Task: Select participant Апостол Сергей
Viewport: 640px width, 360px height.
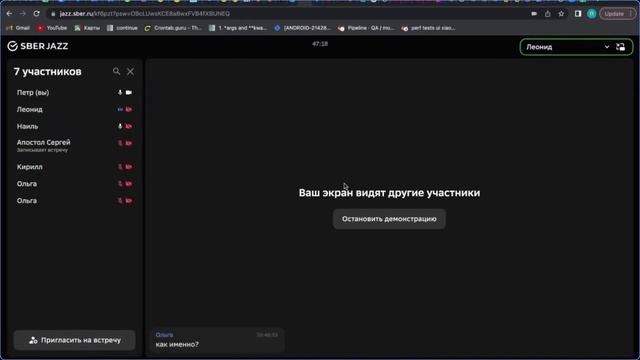Action: tap(75, 145)
